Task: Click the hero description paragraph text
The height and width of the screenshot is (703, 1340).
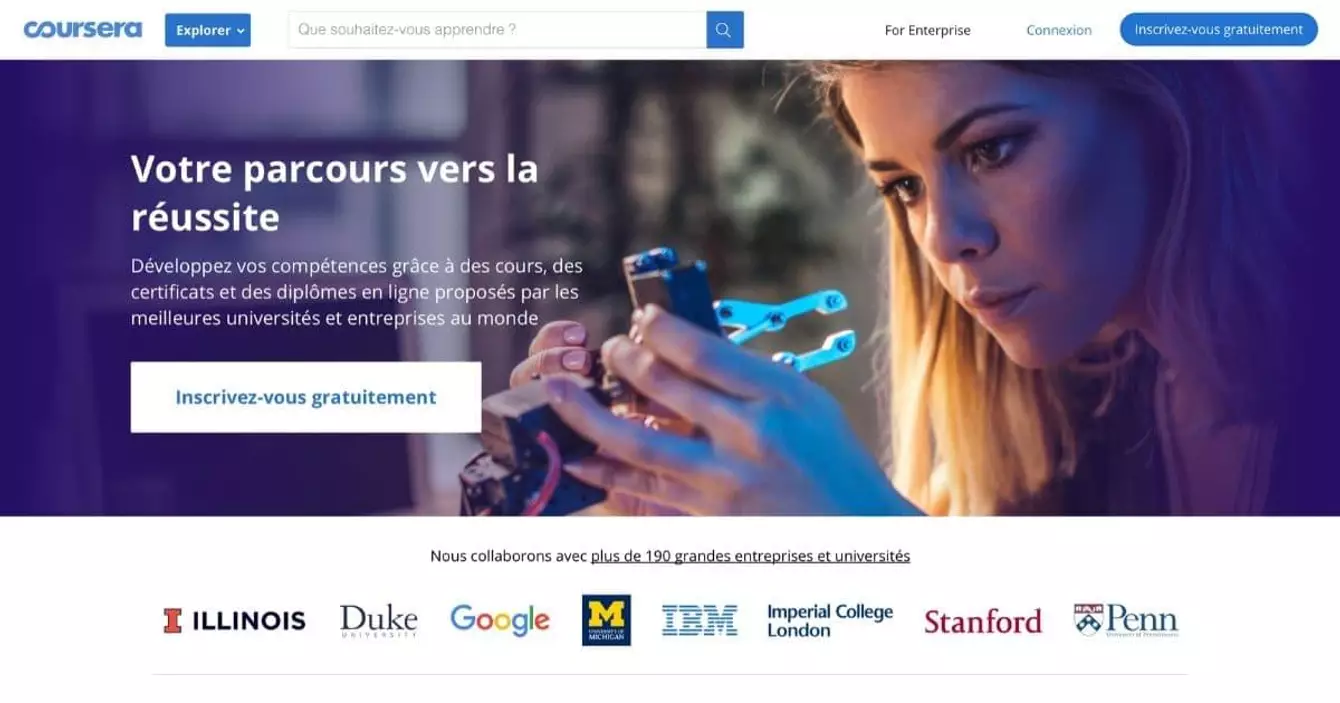Action: coord(356,293)
